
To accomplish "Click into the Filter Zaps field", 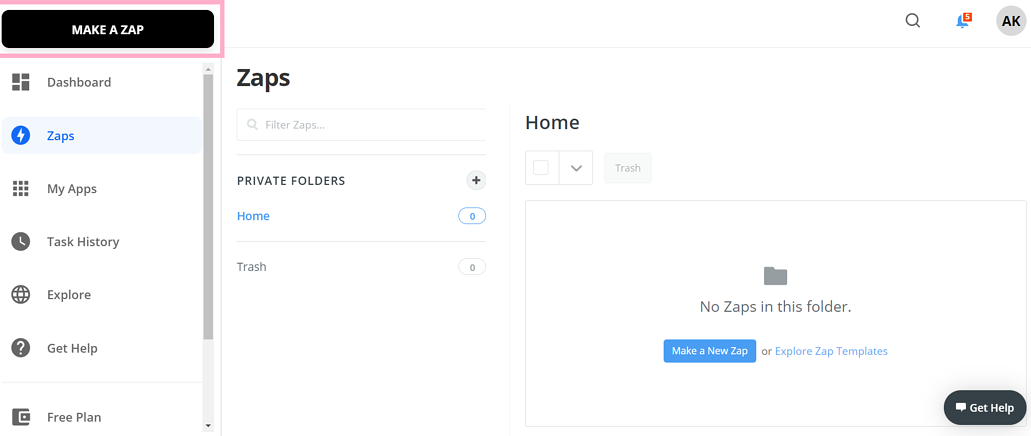I will click(362, 125).
